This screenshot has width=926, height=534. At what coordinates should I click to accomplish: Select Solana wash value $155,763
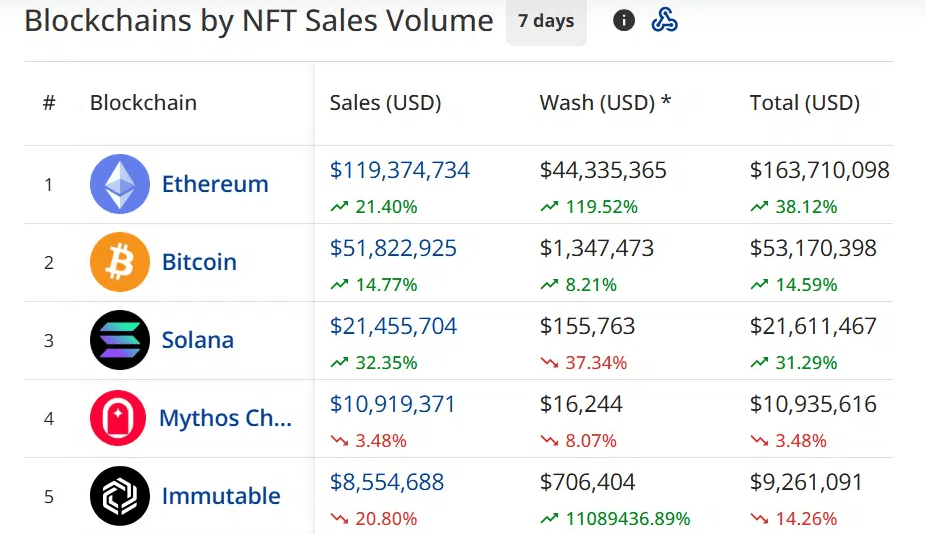coord(588,326)
